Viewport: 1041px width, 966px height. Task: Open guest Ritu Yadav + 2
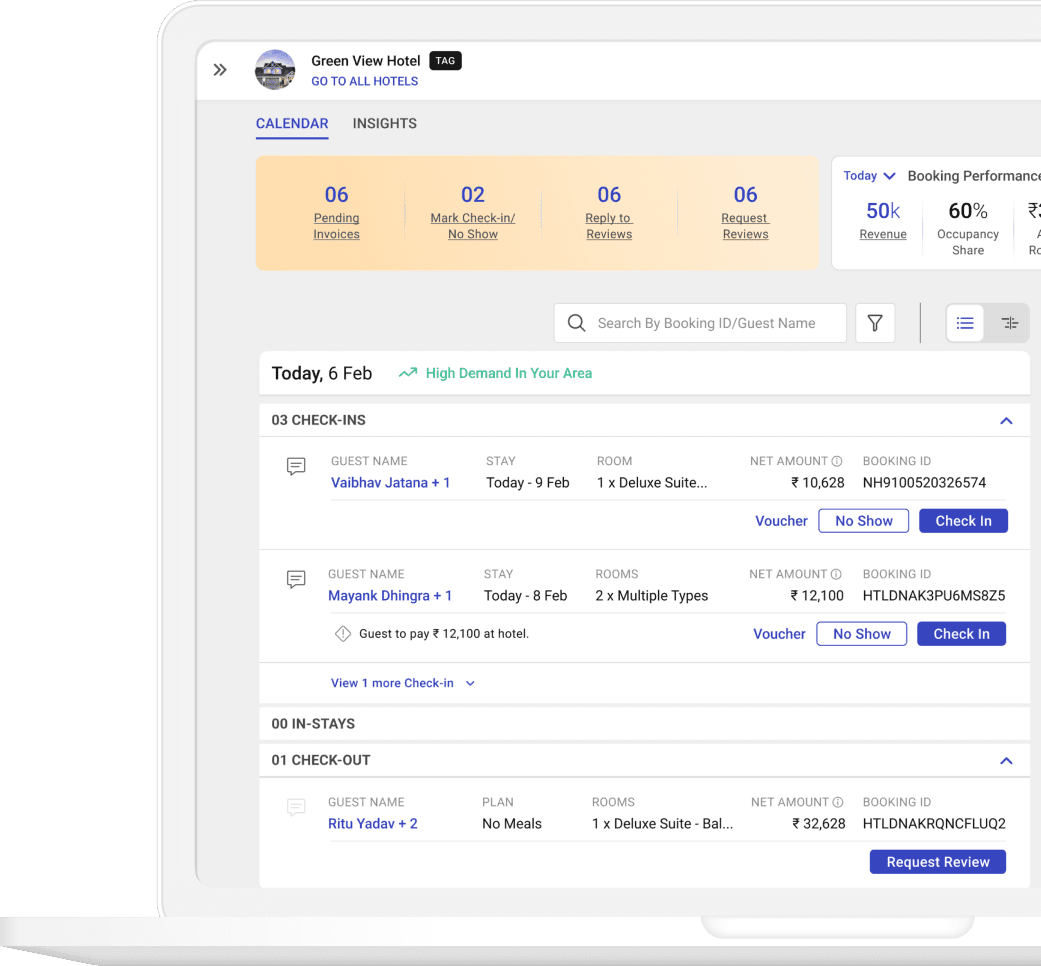tap(372, 824)
